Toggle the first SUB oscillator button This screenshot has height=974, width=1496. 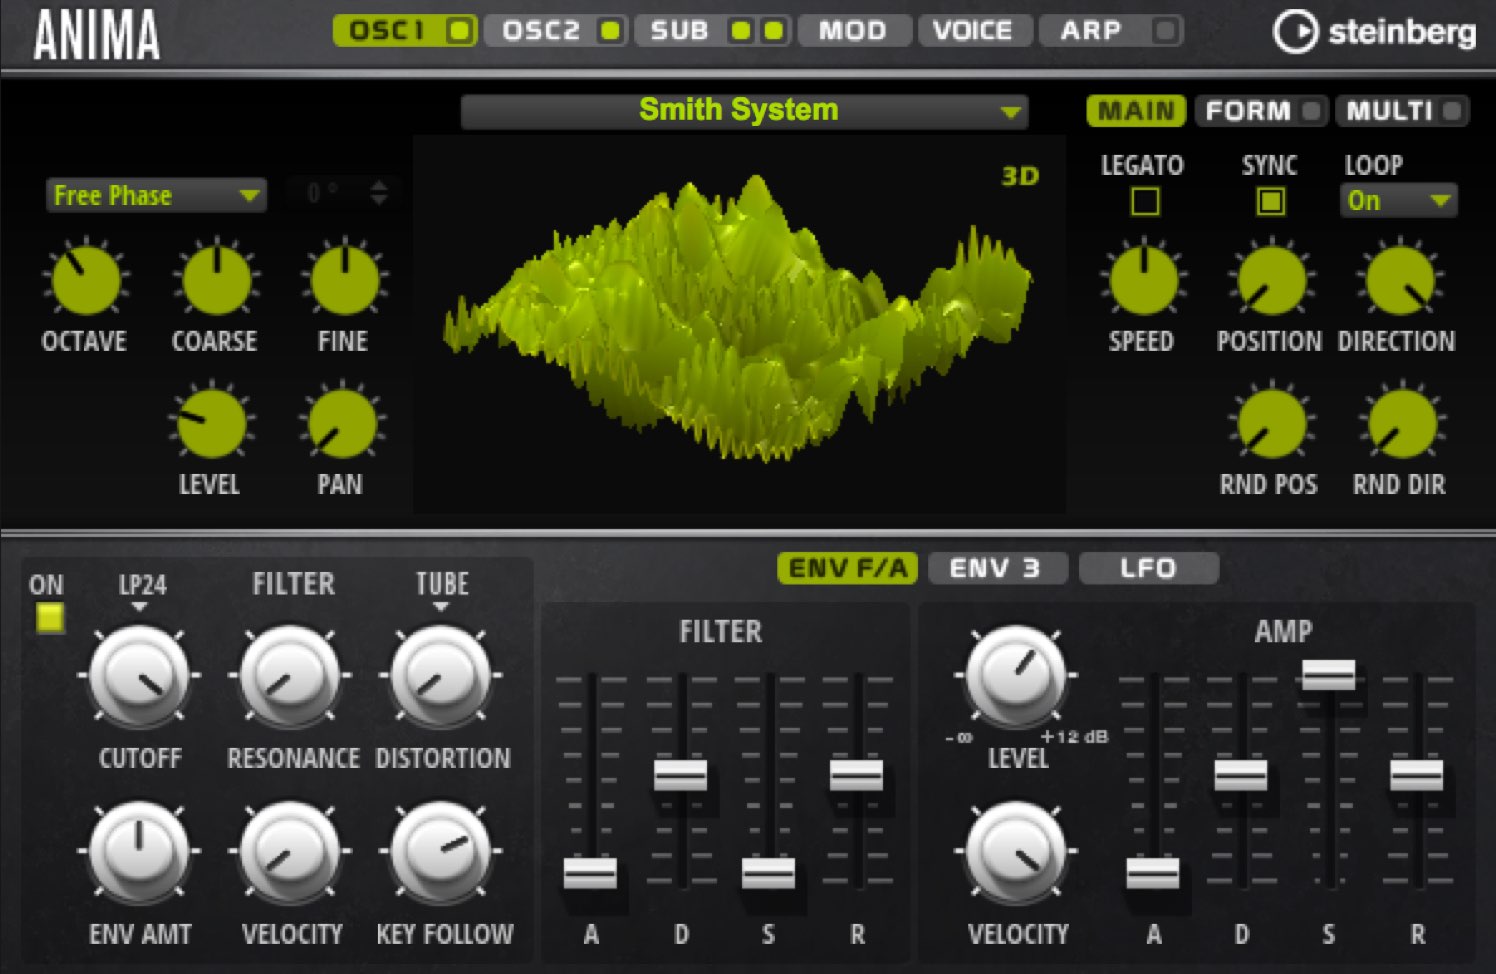pyautogui.click(x=741, y=31)
